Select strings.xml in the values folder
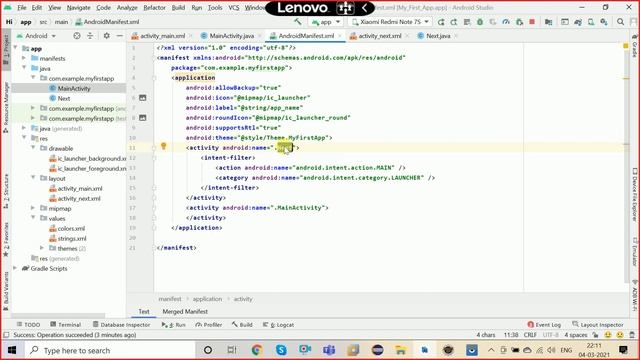This screenshot has width=640, height=360. tap(72, 238)
